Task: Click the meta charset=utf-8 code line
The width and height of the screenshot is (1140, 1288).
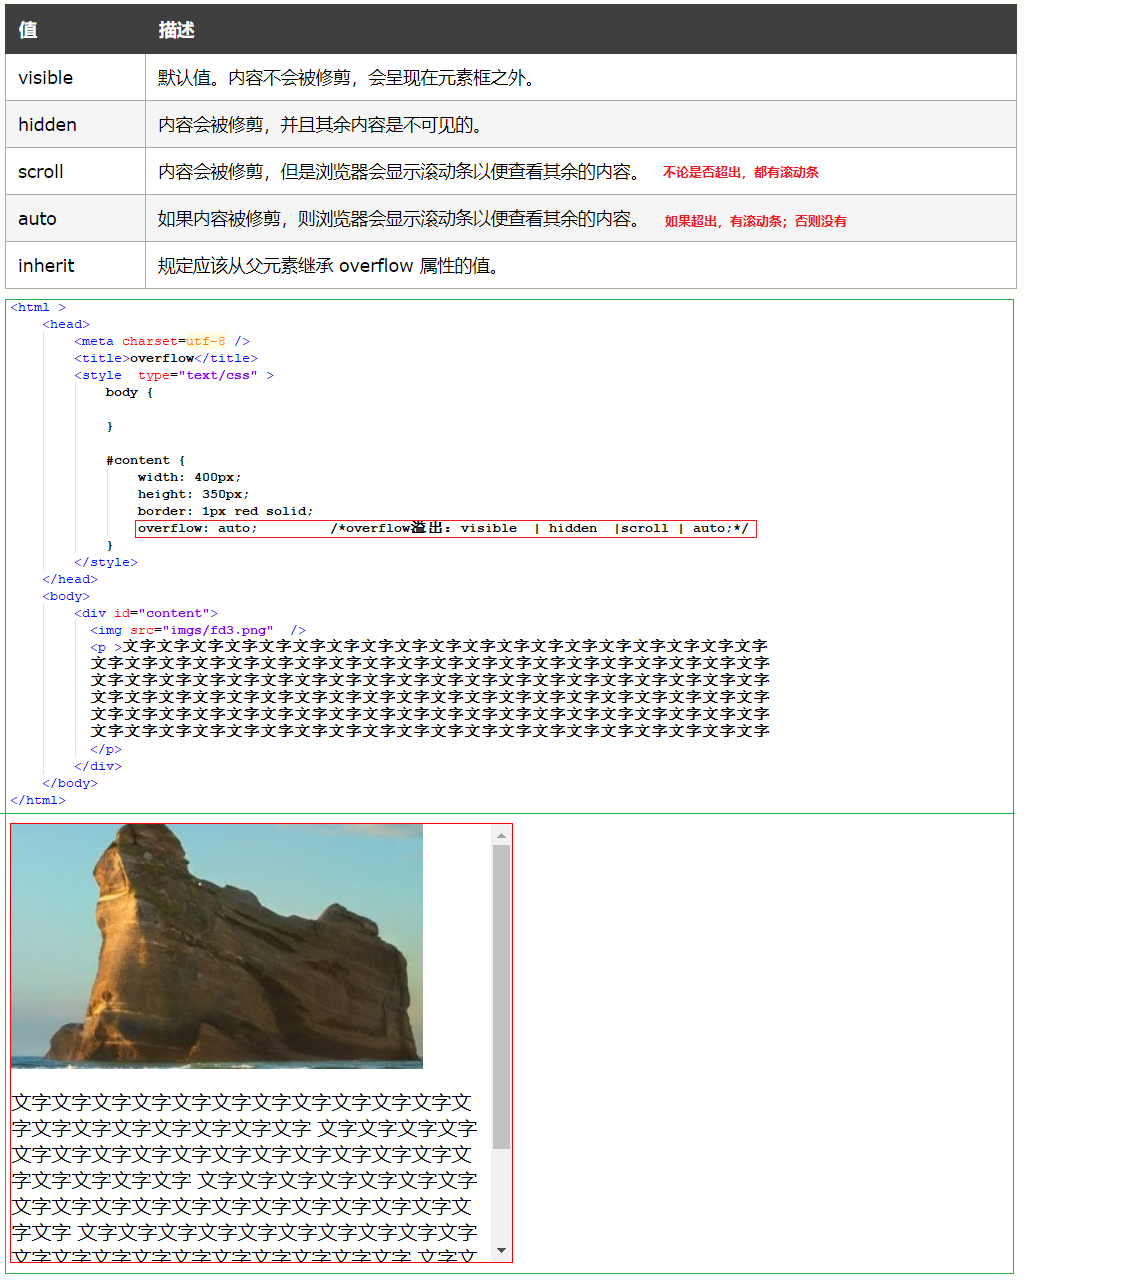Action: tap(161, 342)
